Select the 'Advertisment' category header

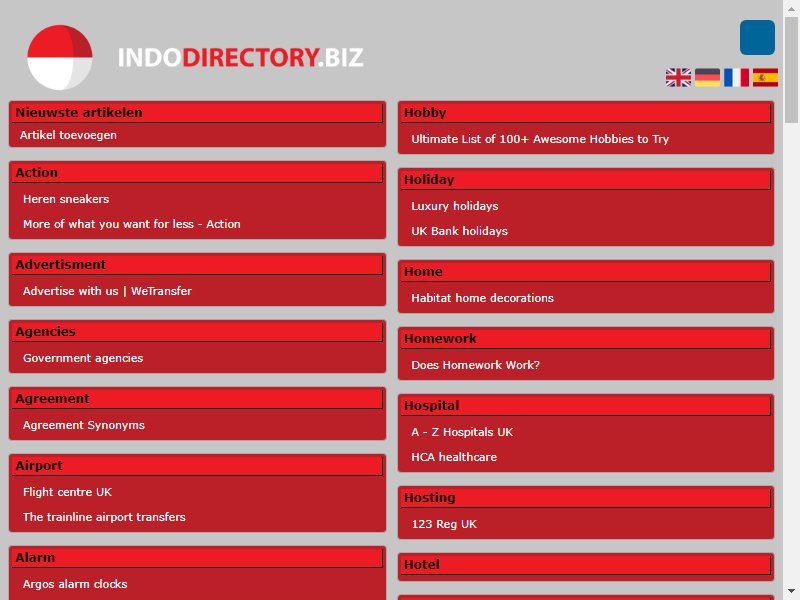coord(197,265)
